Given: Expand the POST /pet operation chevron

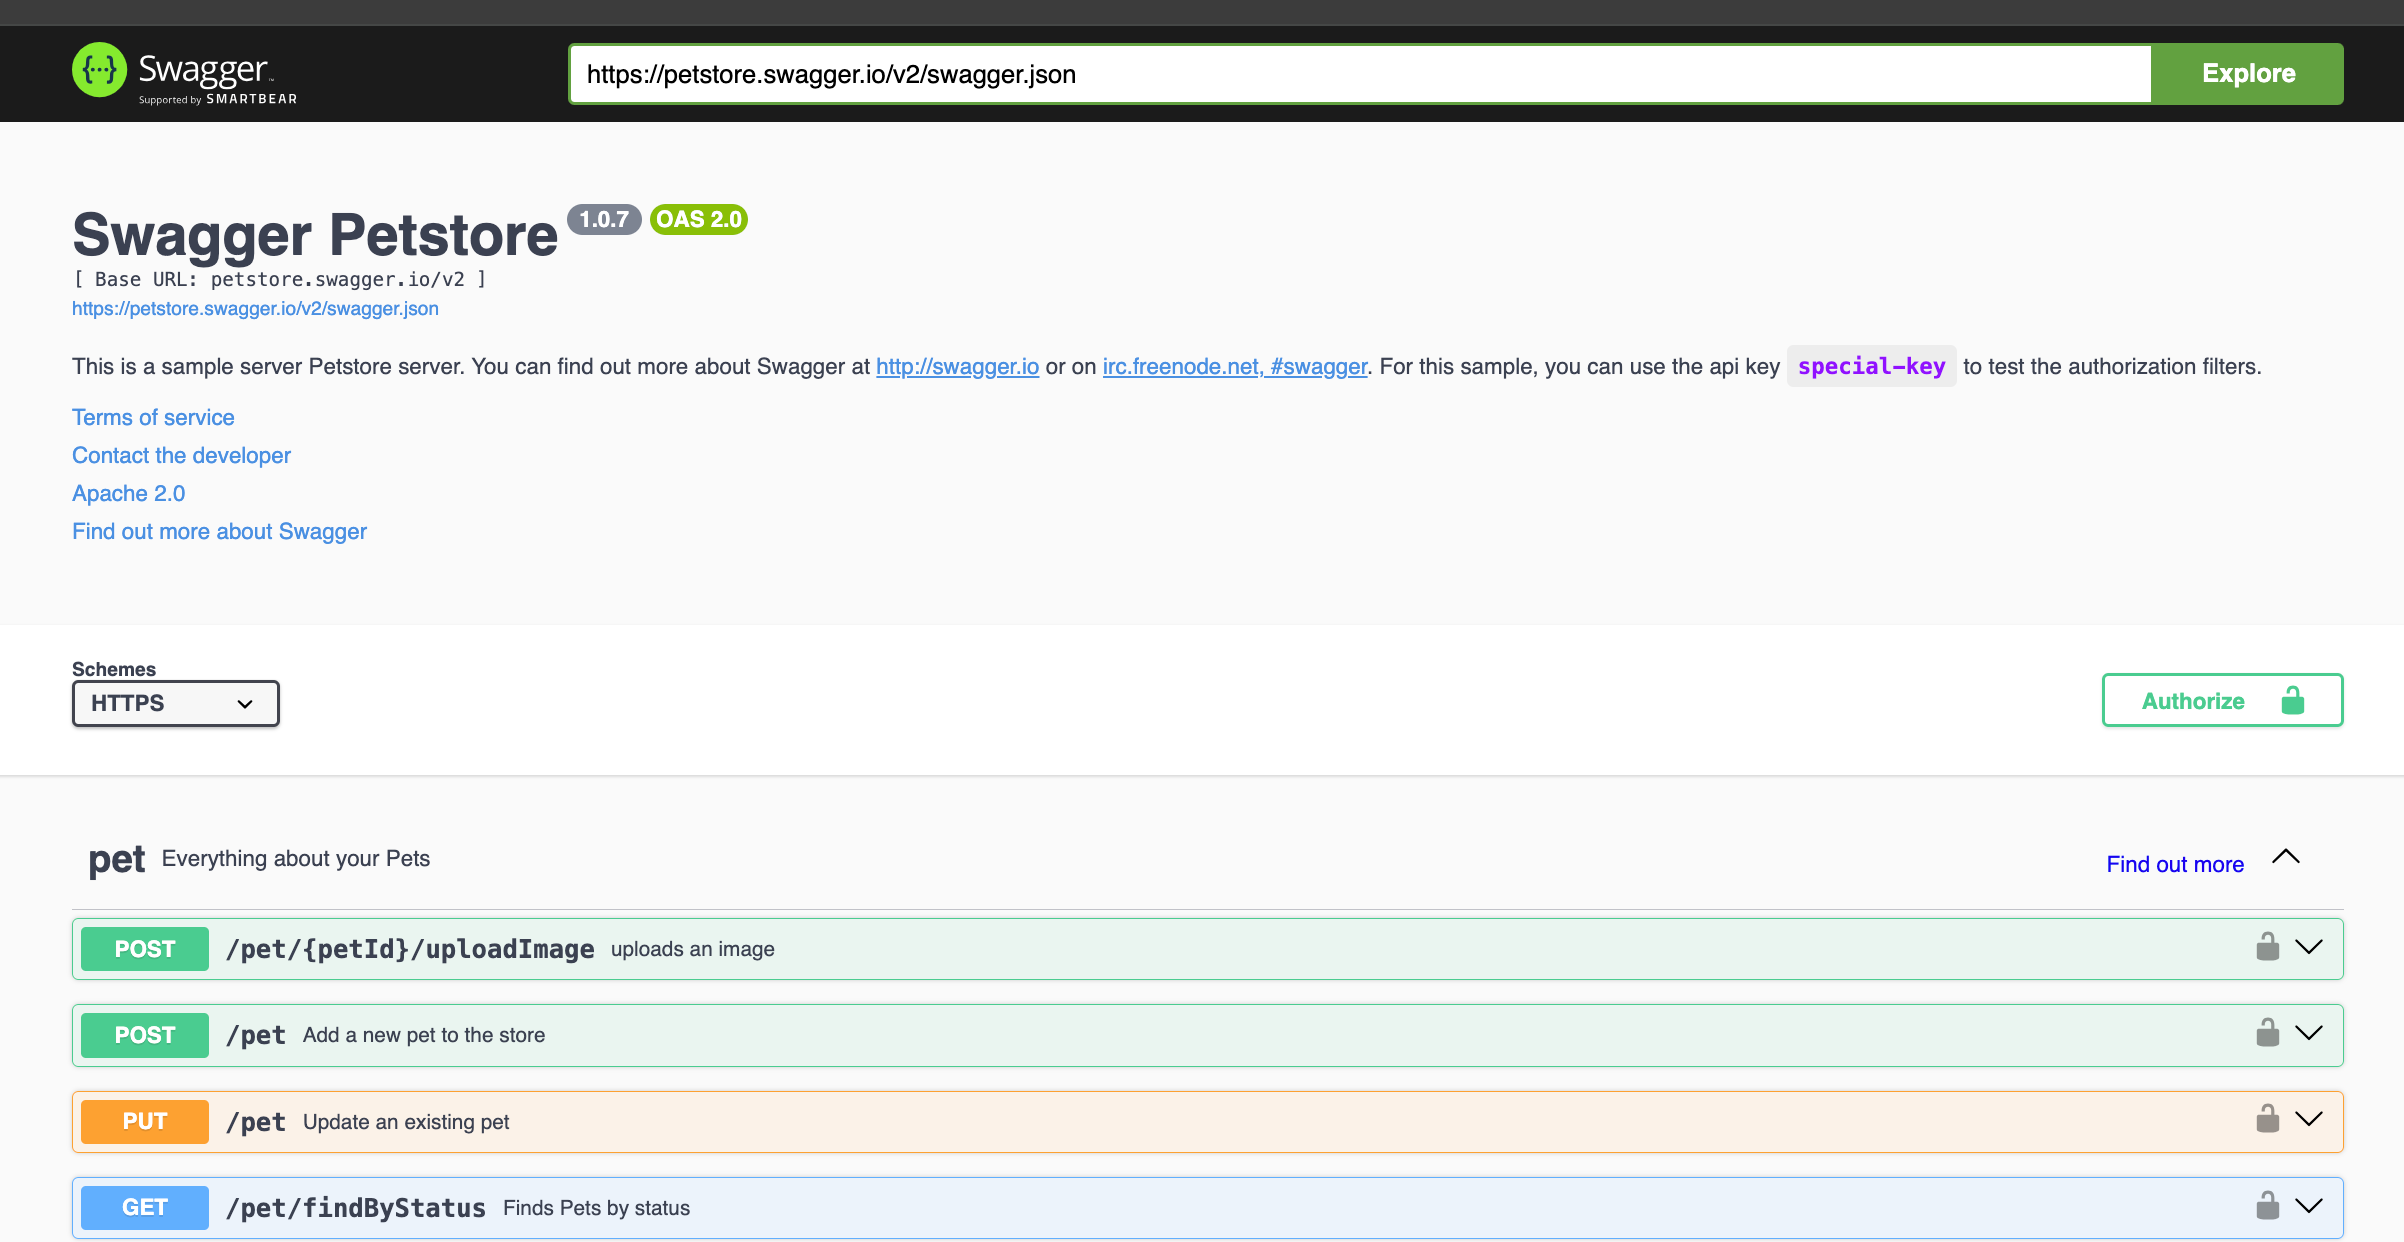Looking at the screenshot, I should pos(2309,1033).
